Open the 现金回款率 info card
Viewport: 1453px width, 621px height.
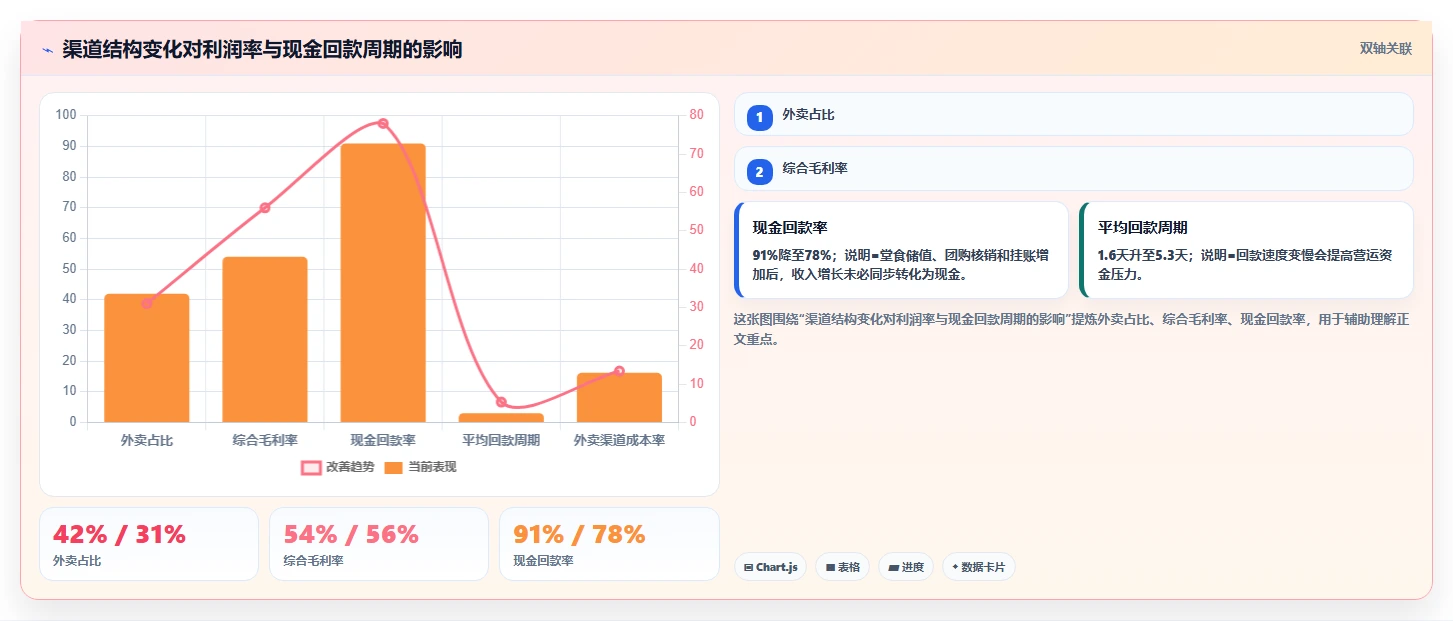click(901, 250)
